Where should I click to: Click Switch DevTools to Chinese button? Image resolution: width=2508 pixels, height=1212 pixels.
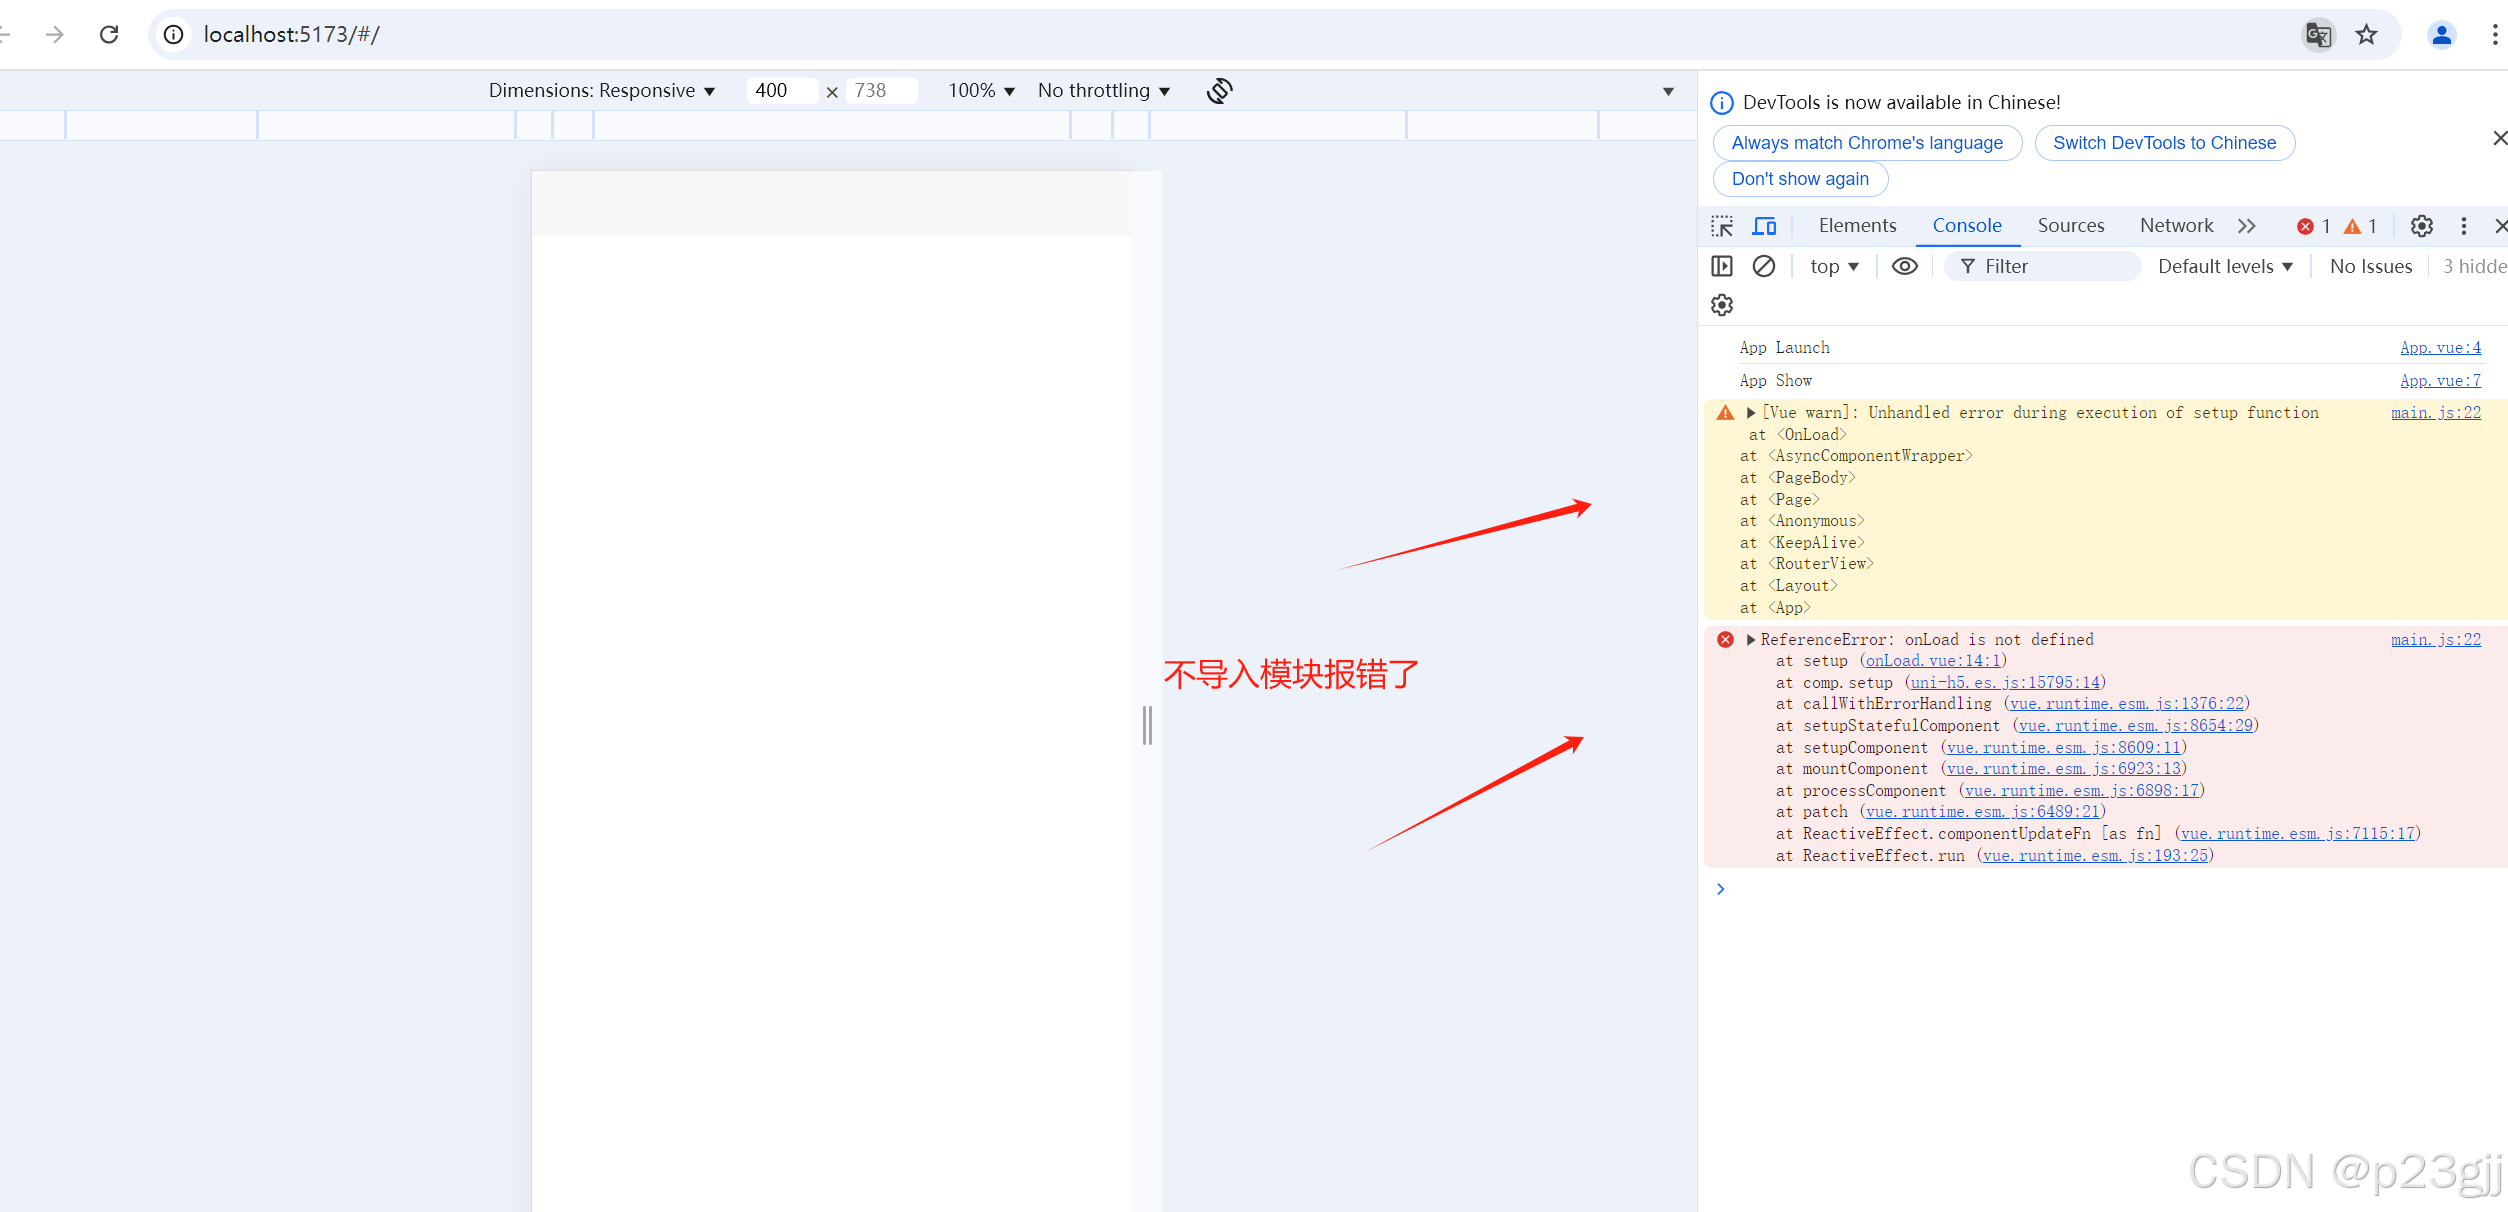pos(2164,143)
